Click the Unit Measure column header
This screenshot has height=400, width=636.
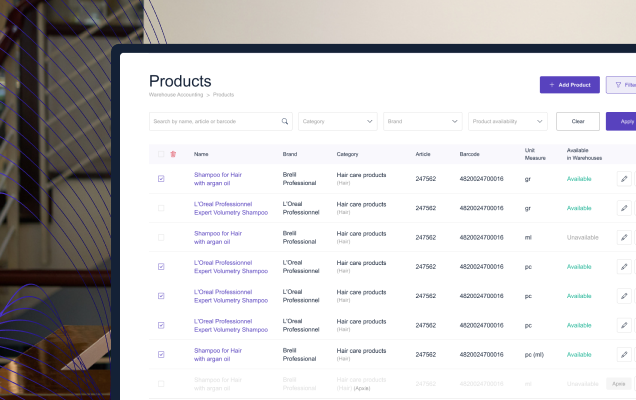[535, 154]
